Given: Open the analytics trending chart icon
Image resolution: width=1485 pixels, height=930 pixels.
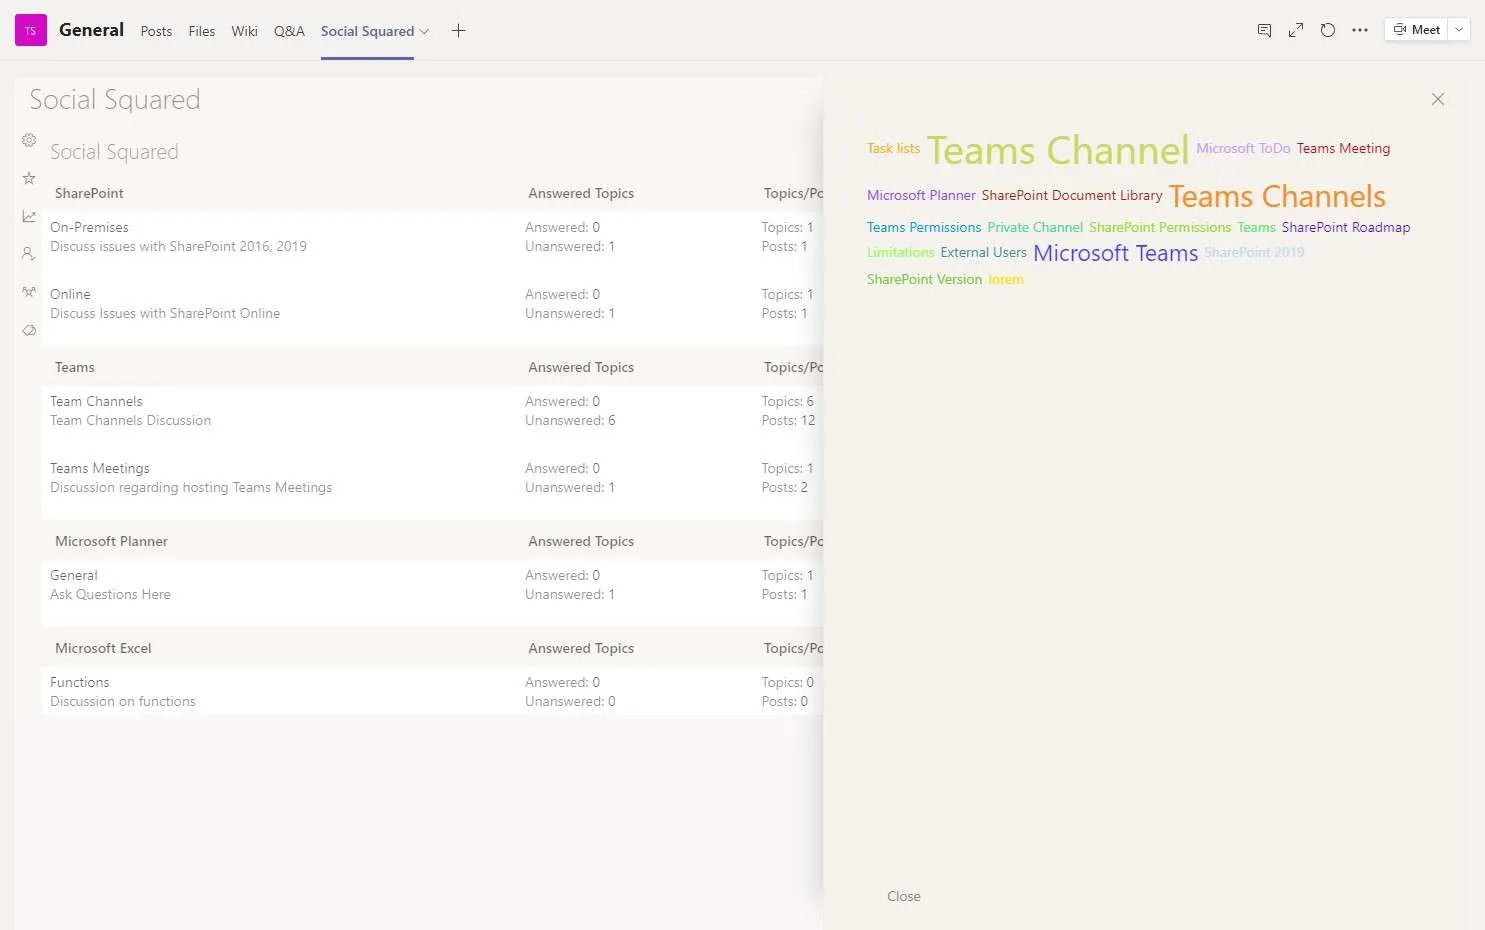Looking at the screenshot, I should (x=29, y=215).
